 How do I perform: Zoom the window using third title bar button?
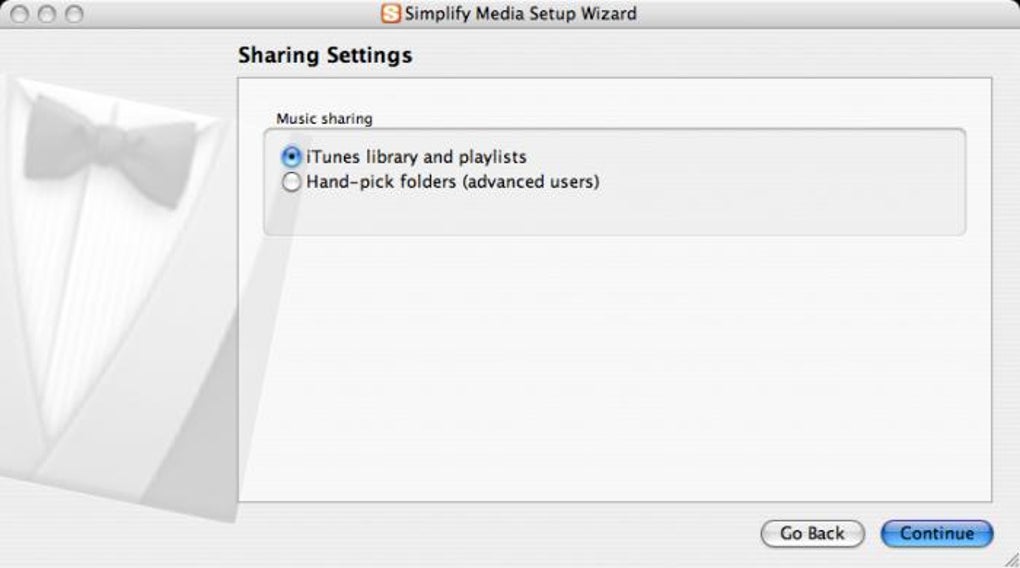coord(74,14)
